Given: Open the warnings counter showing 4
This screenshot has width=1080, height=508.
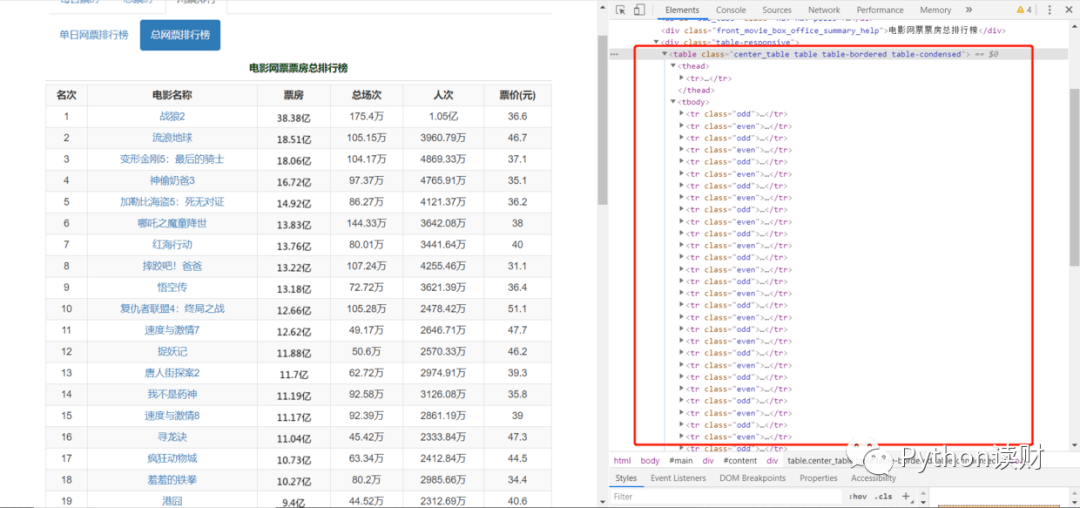Looking at the screenshot, I should click(x=1024, y=10).
